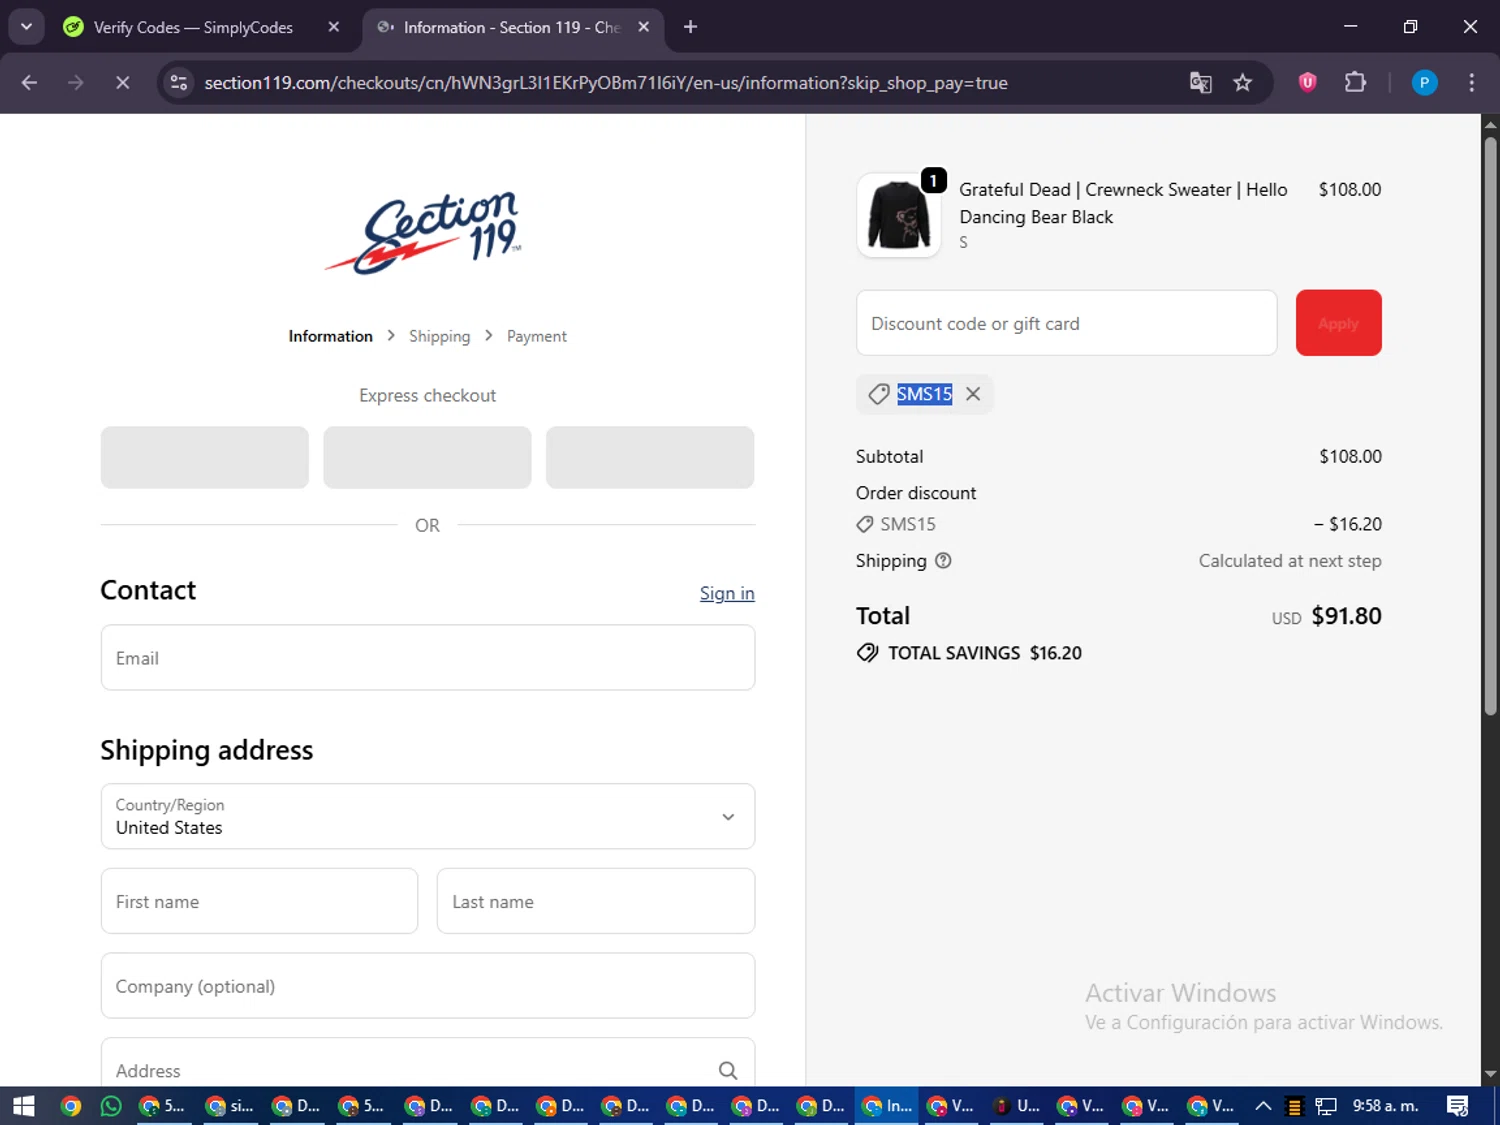Focus the Company (optional) field
This screenshot has height=1125, width=1500.
point(428,986)
